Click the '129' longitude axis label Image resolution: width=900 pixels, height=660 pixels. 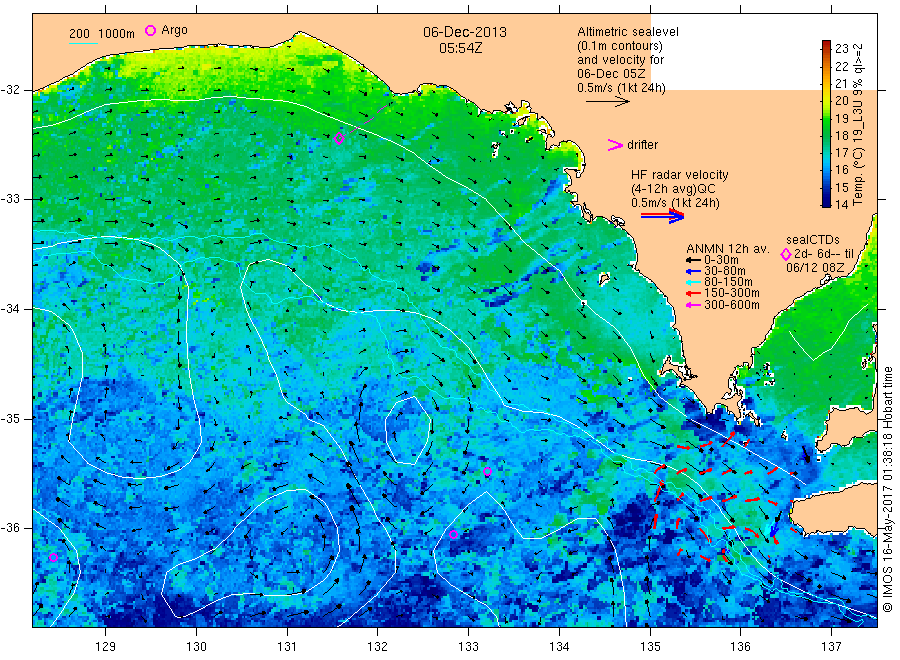106,647
